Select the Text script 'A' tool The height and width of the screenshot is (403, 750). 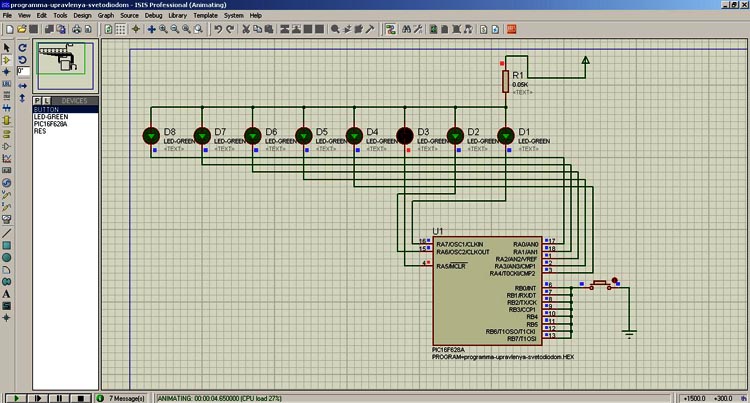coord(7,294)
